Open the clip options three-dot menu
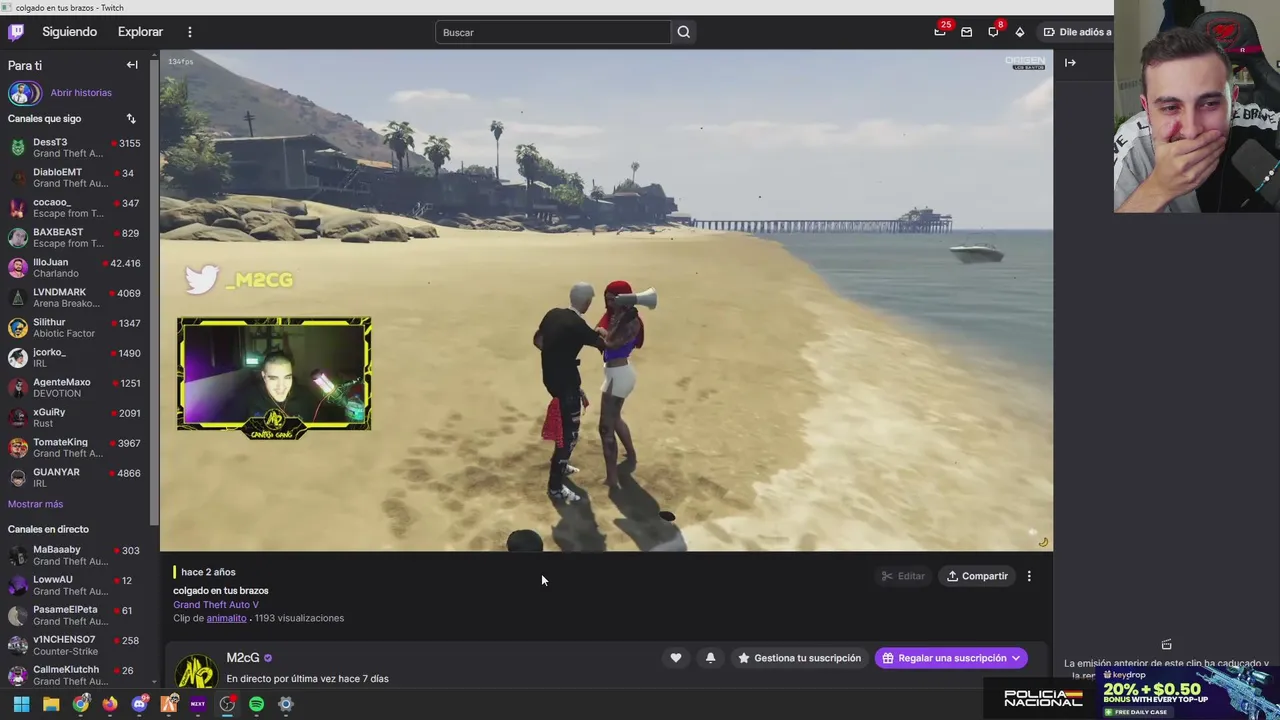Screen dimensions: 1280x720 click(1029, 576)
